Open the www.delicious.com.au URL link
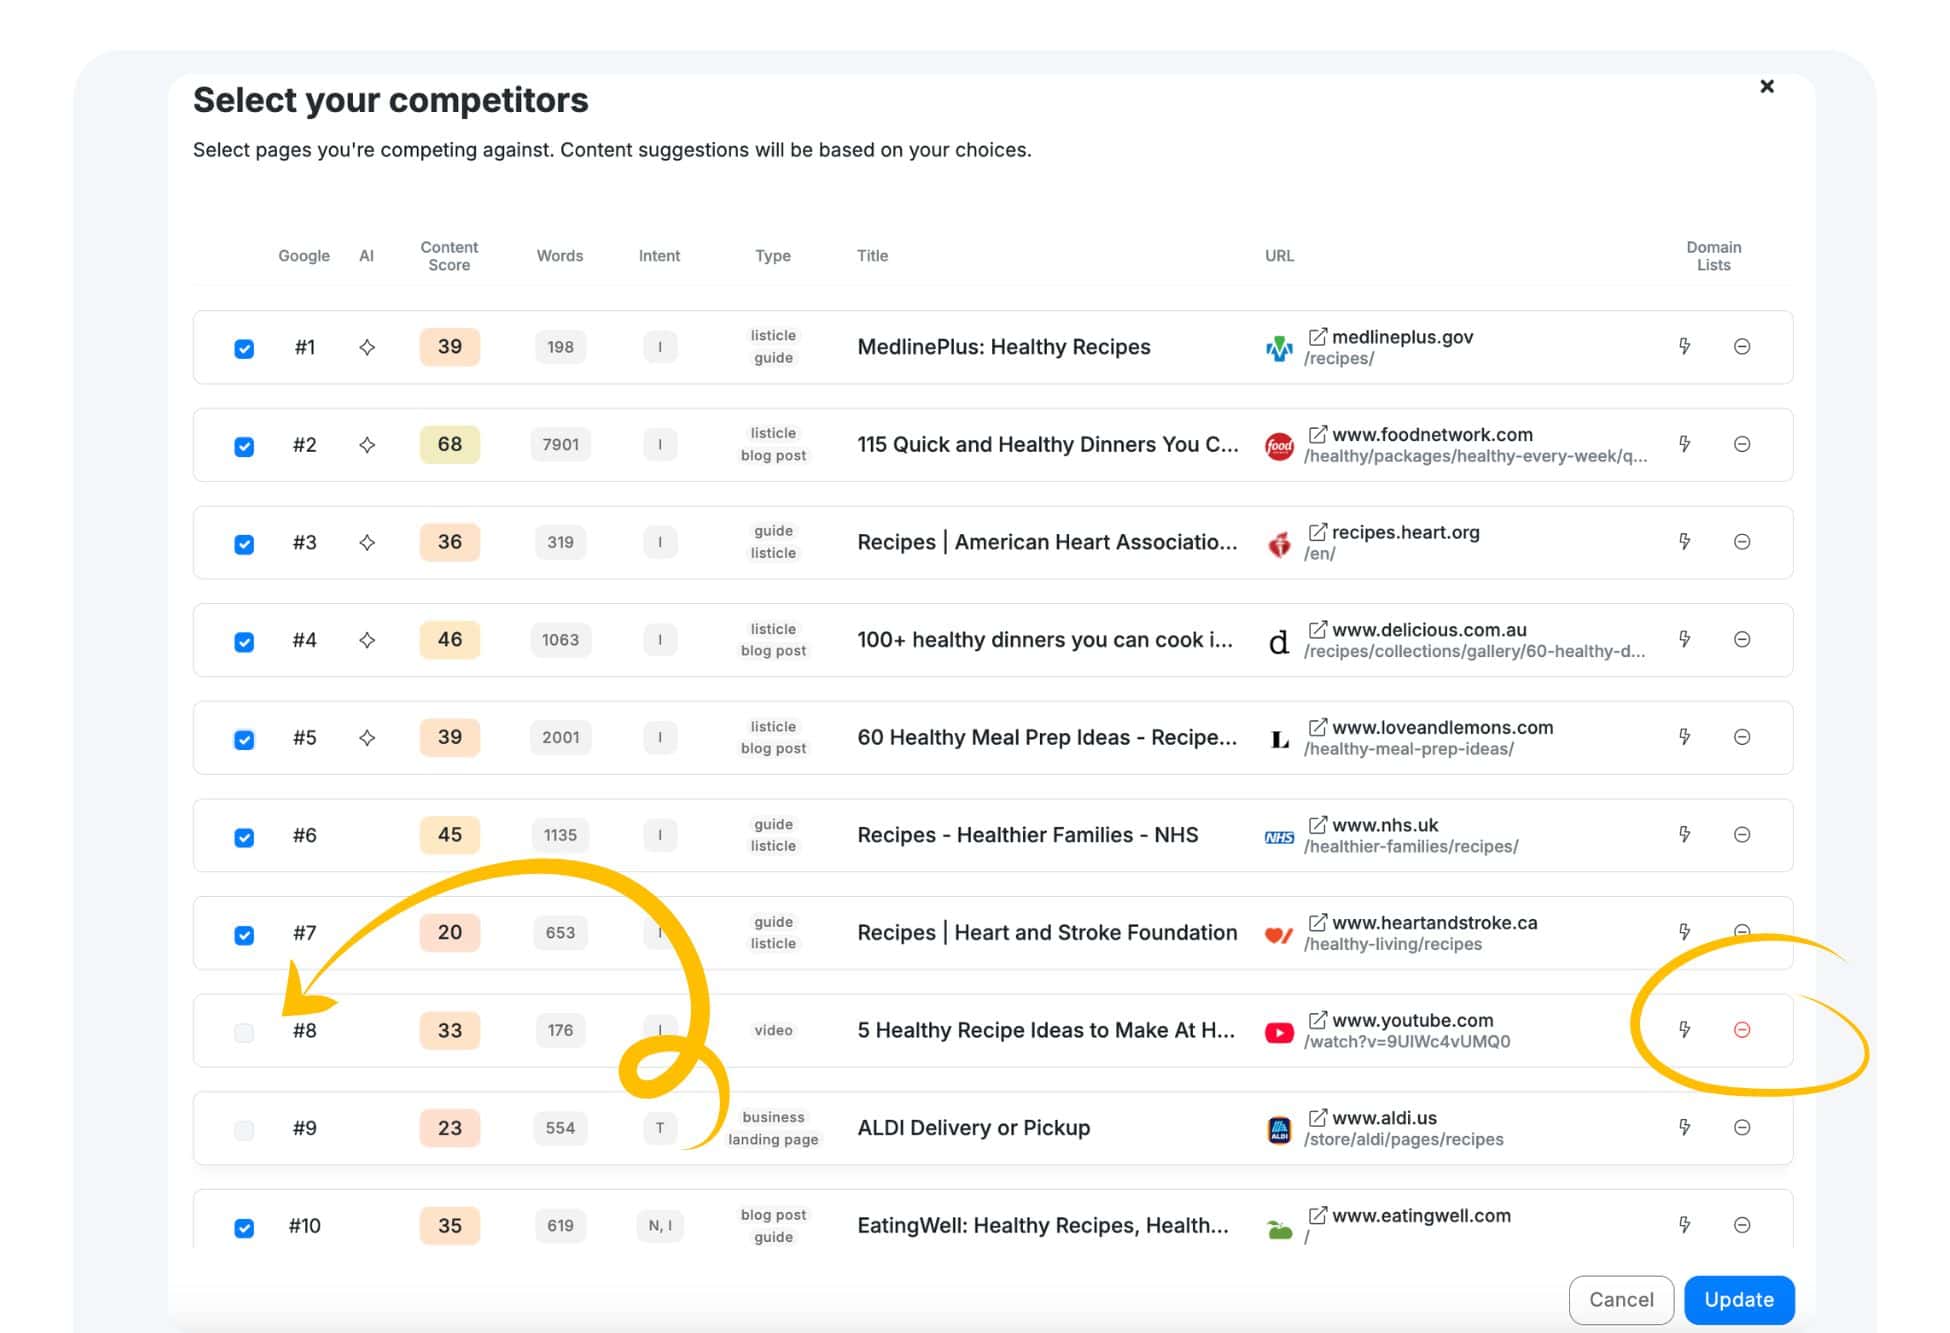This screenshot has height=1333, width=1950. point(1429,629)
